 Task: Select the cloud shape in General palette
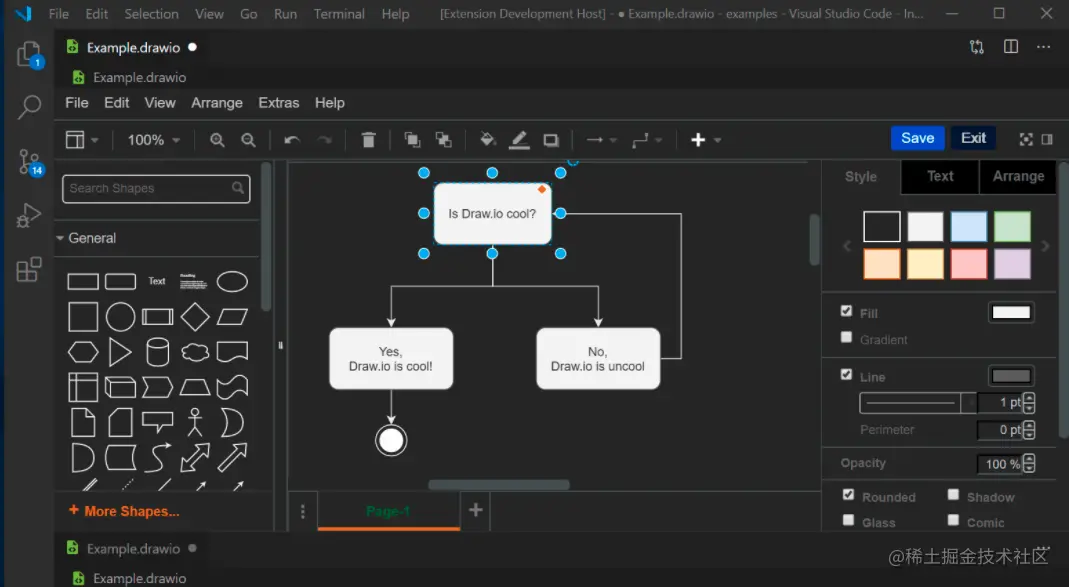pyautogui.click(x=195, y=352)
